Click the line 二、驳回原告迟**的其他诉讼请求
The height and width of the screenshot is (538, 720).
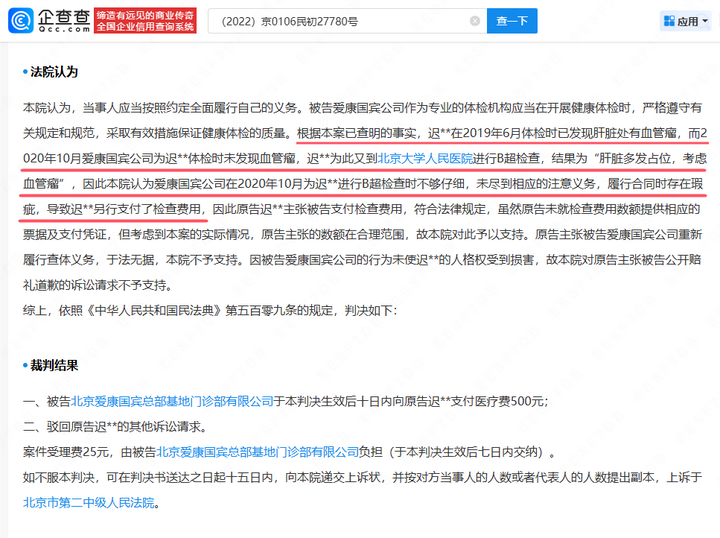click(115, 427)
